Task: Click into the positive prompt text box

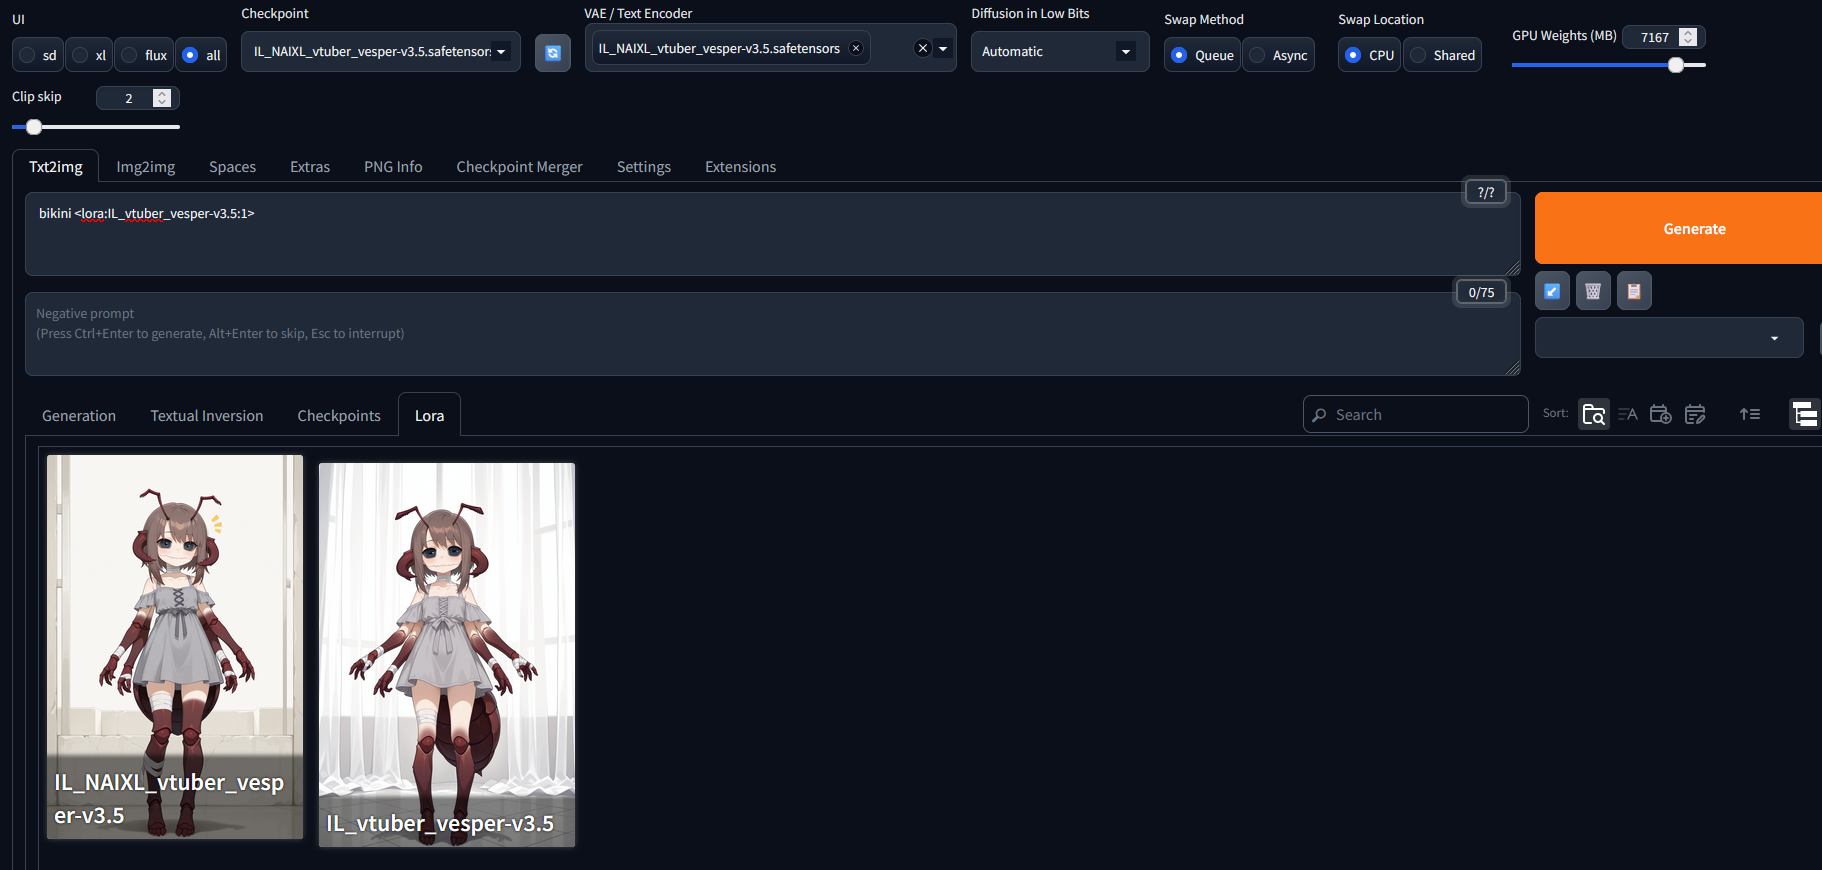Action: 772,234
